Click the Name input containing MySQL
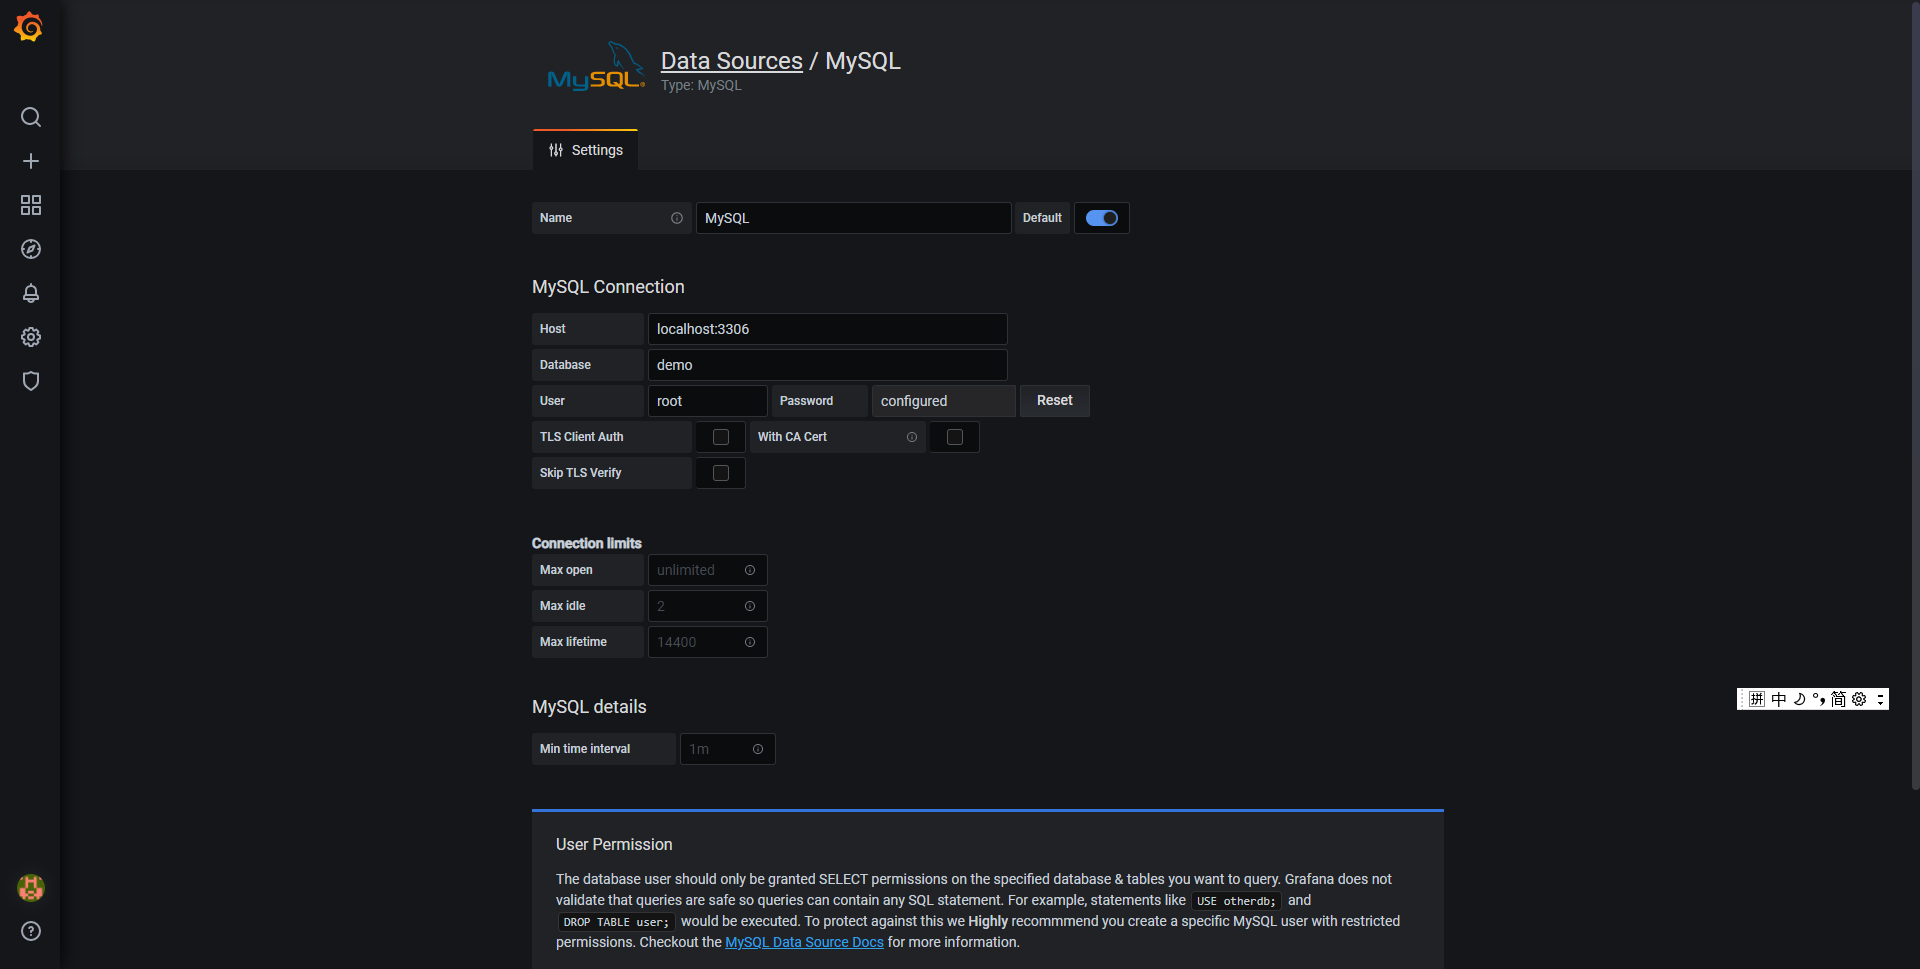Image resolution: width=1920 pixels, height=969 pixels. pos(854,218)
